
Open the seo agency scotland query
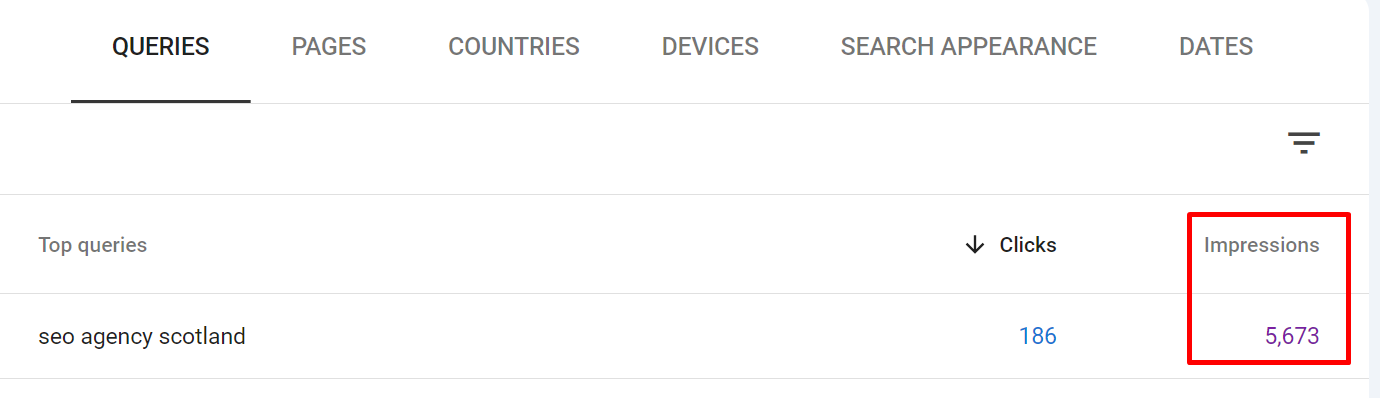coord(142,336)
